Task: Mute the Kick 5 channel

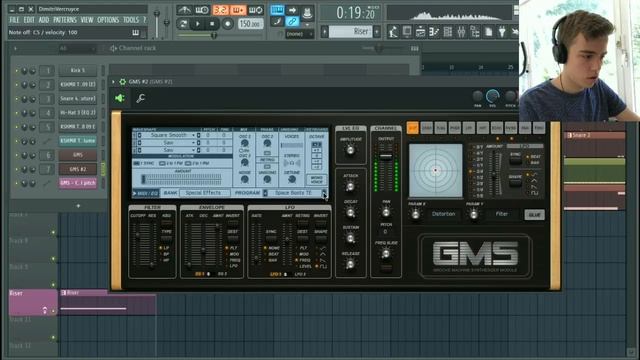Action: [17, 71]
